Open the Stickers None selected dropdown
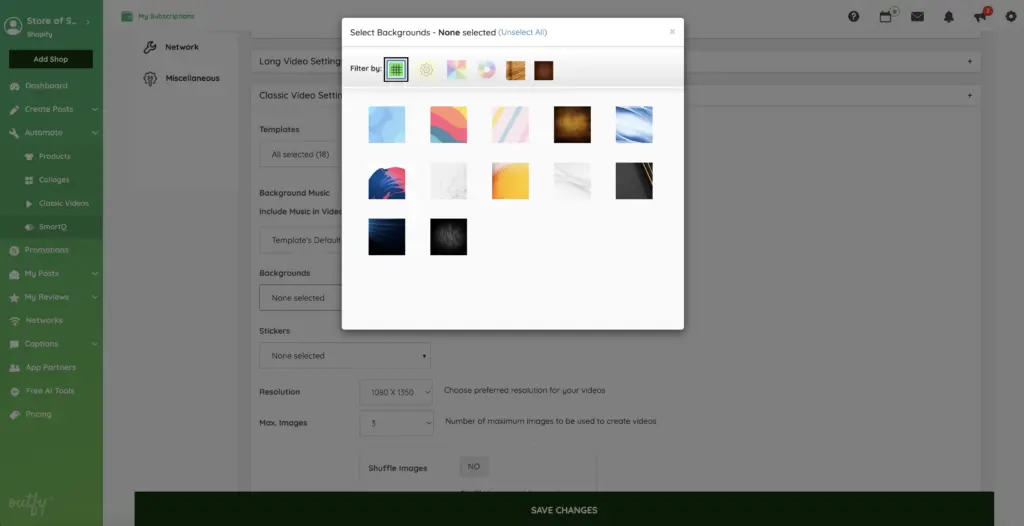1024x526 pixels. [x=344, y=355]
